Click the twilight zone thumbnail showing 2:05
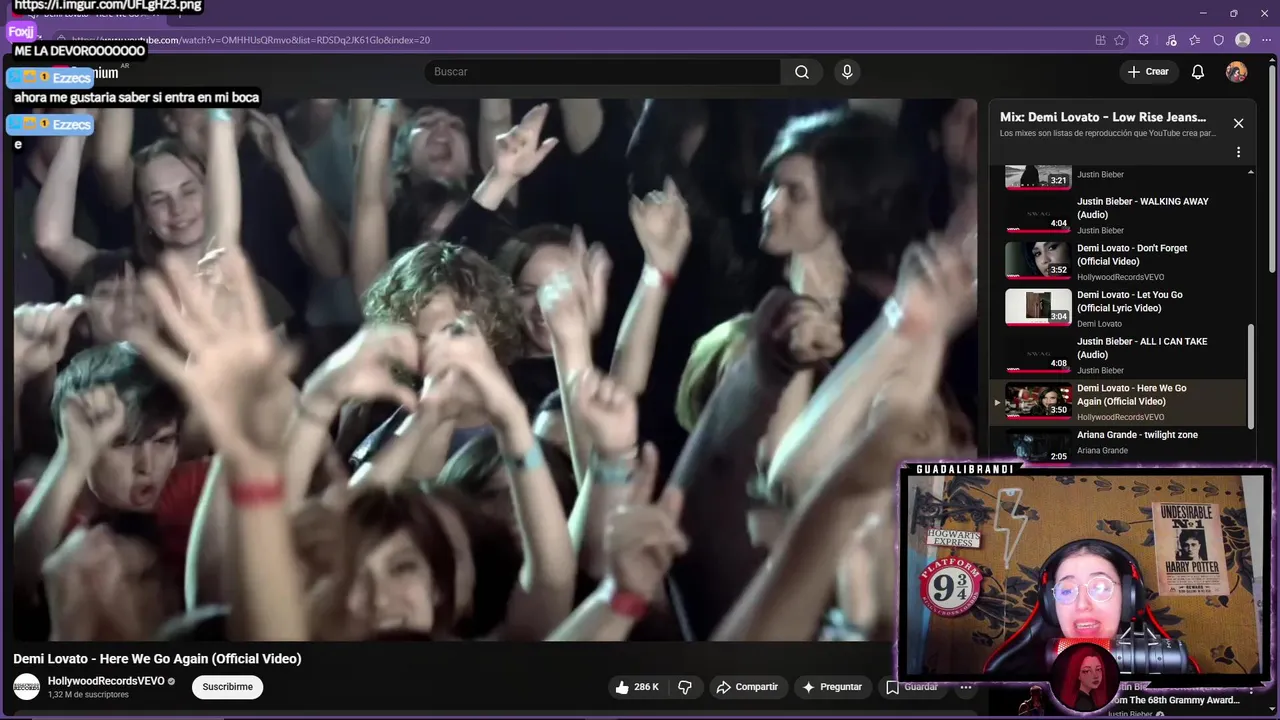This screenshot has height=720, width=1280. (x=1038, y=447)
